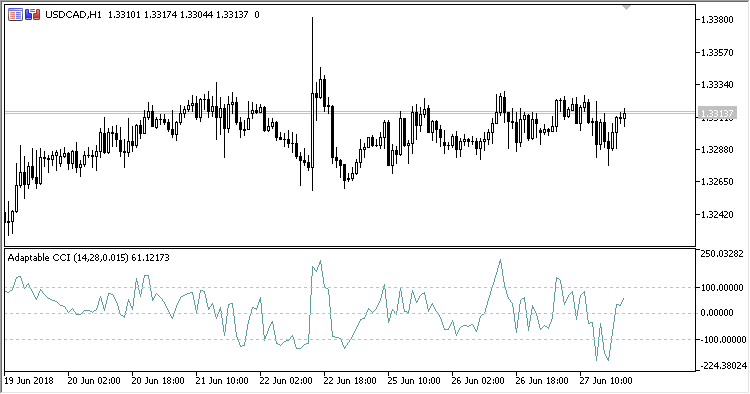Screen dimensions: 750x394
Task: Click the chart shift triangle marker
Action: click(626, 7)
